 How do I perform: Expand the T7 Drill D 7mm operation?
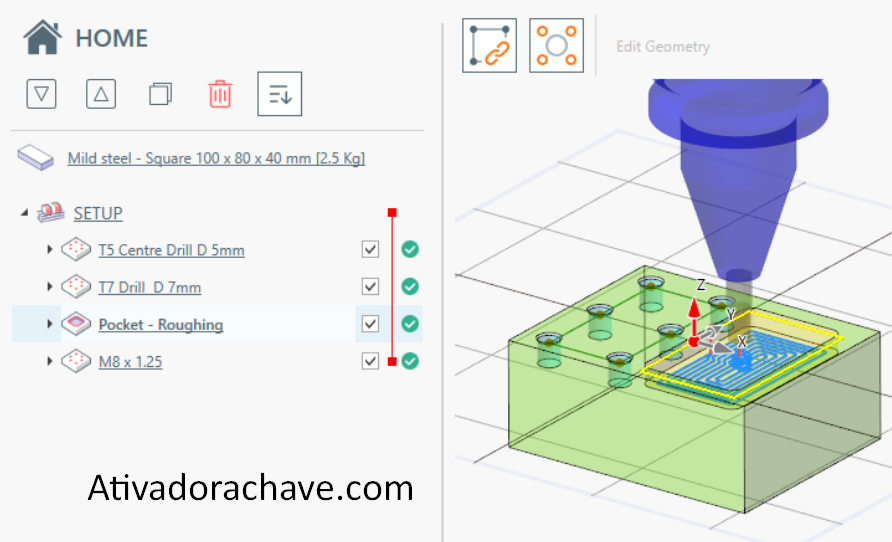(x=50, y=287)
